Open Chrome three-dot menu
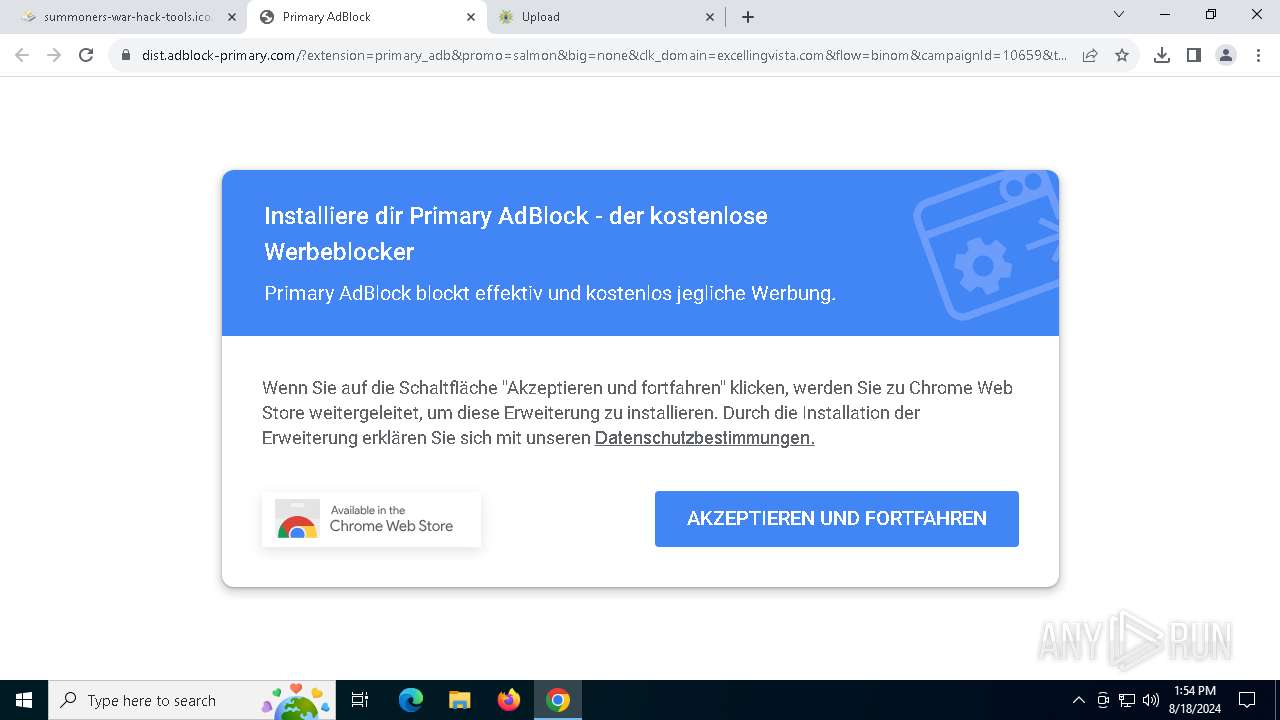This screenshot has width=1280, height=720. pos(1257,55)
